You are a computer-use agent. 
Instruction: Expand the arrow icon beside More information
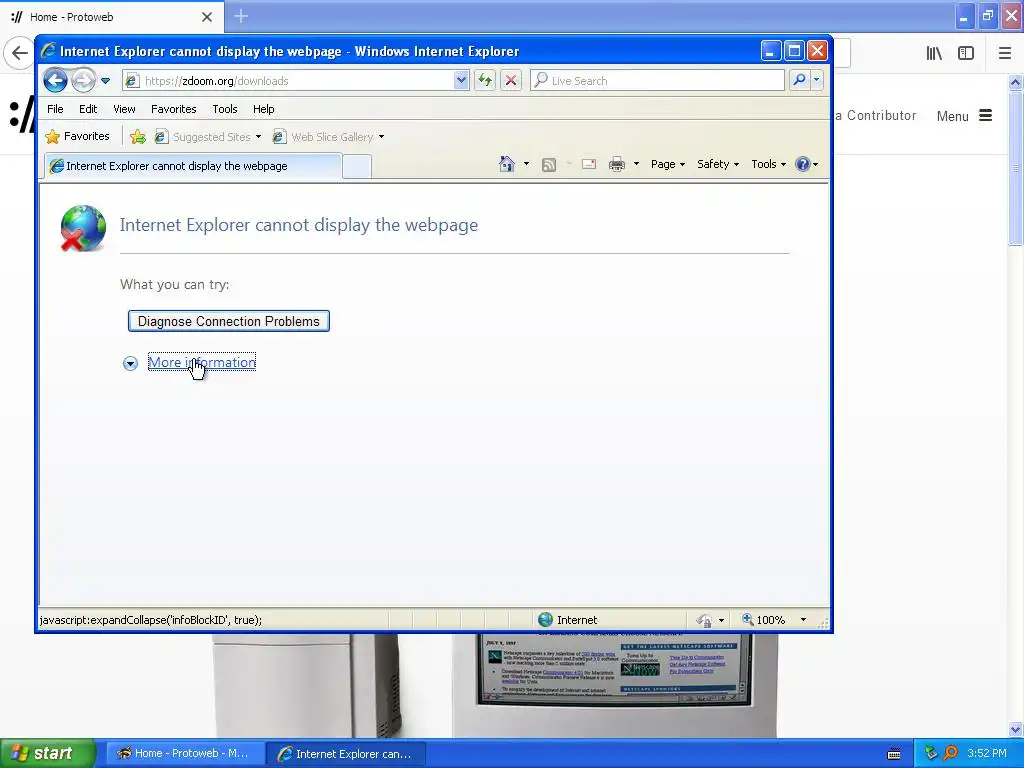coord(131,364)
